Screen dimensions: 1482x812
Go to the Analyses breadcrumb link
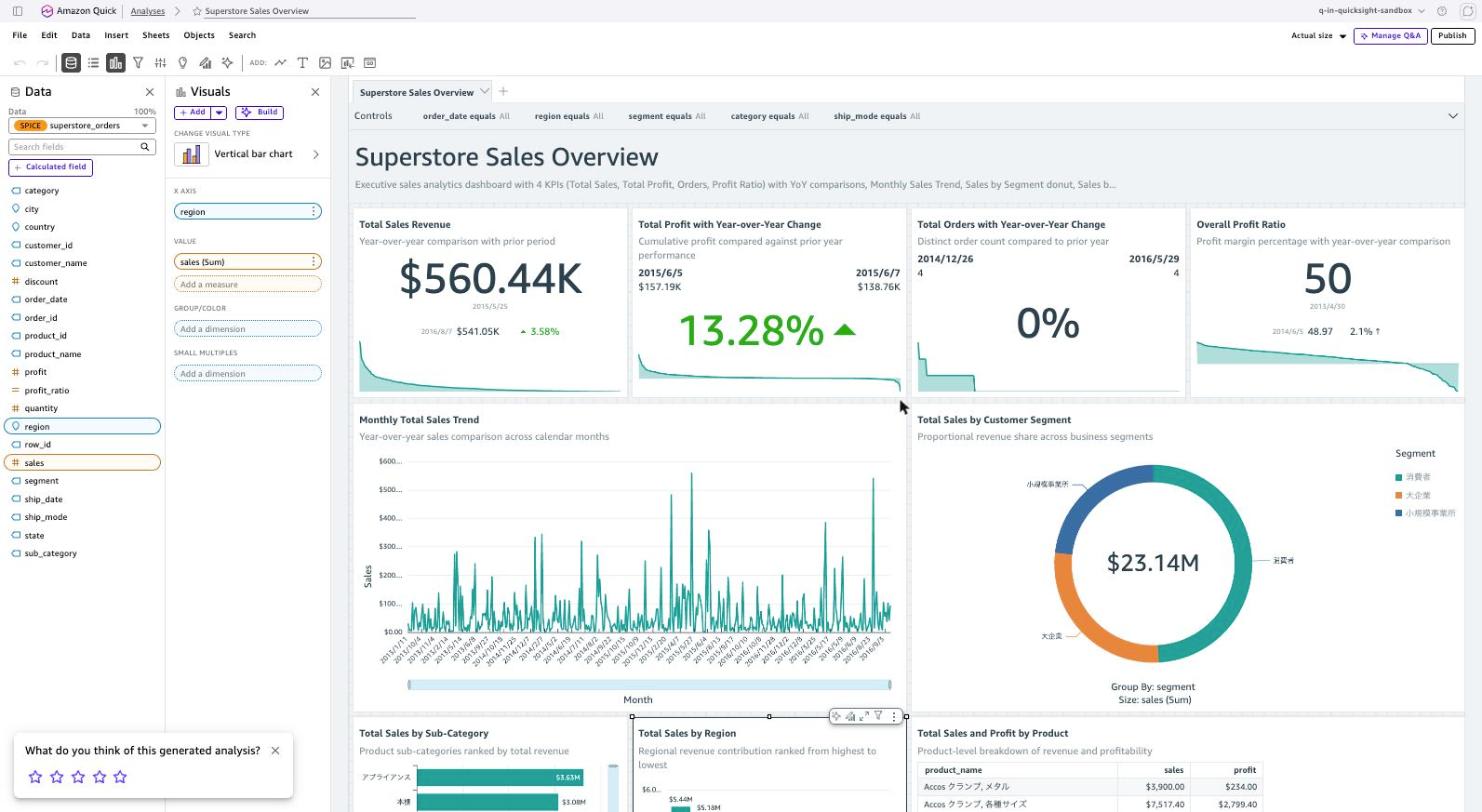coord(148,11)
